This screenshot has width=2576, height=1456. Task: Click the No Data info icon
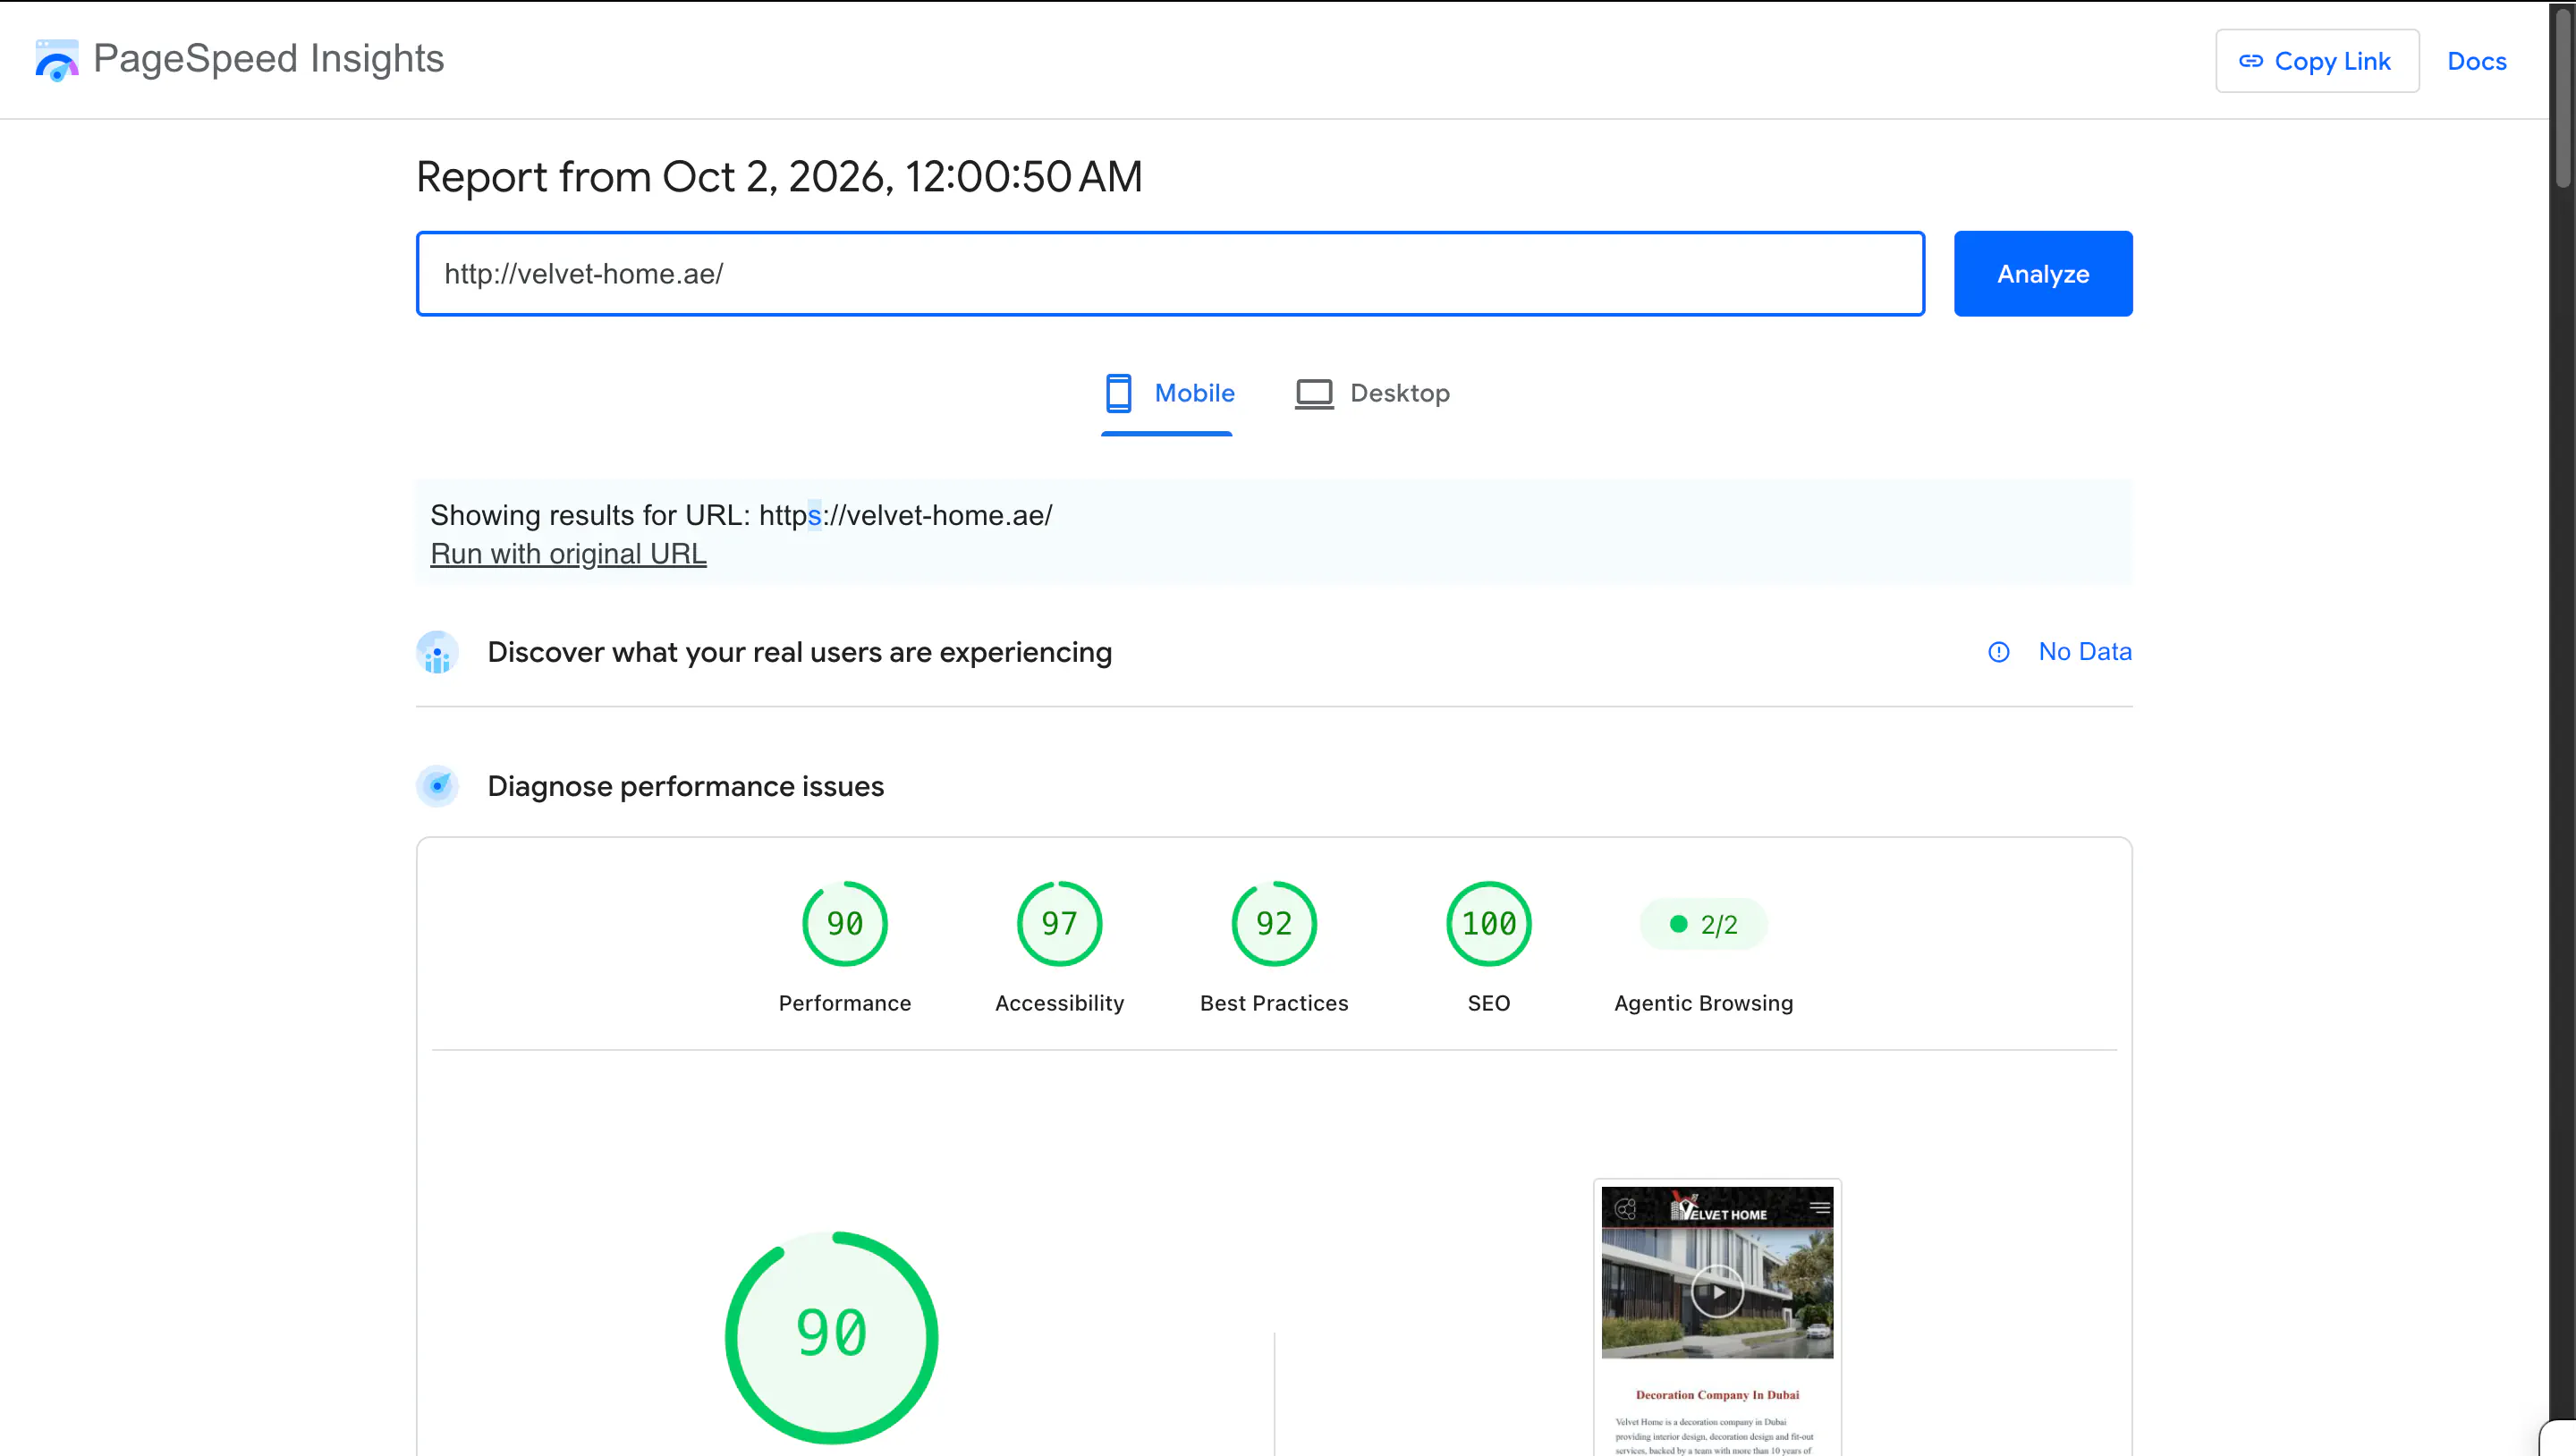coord(1998,652)
